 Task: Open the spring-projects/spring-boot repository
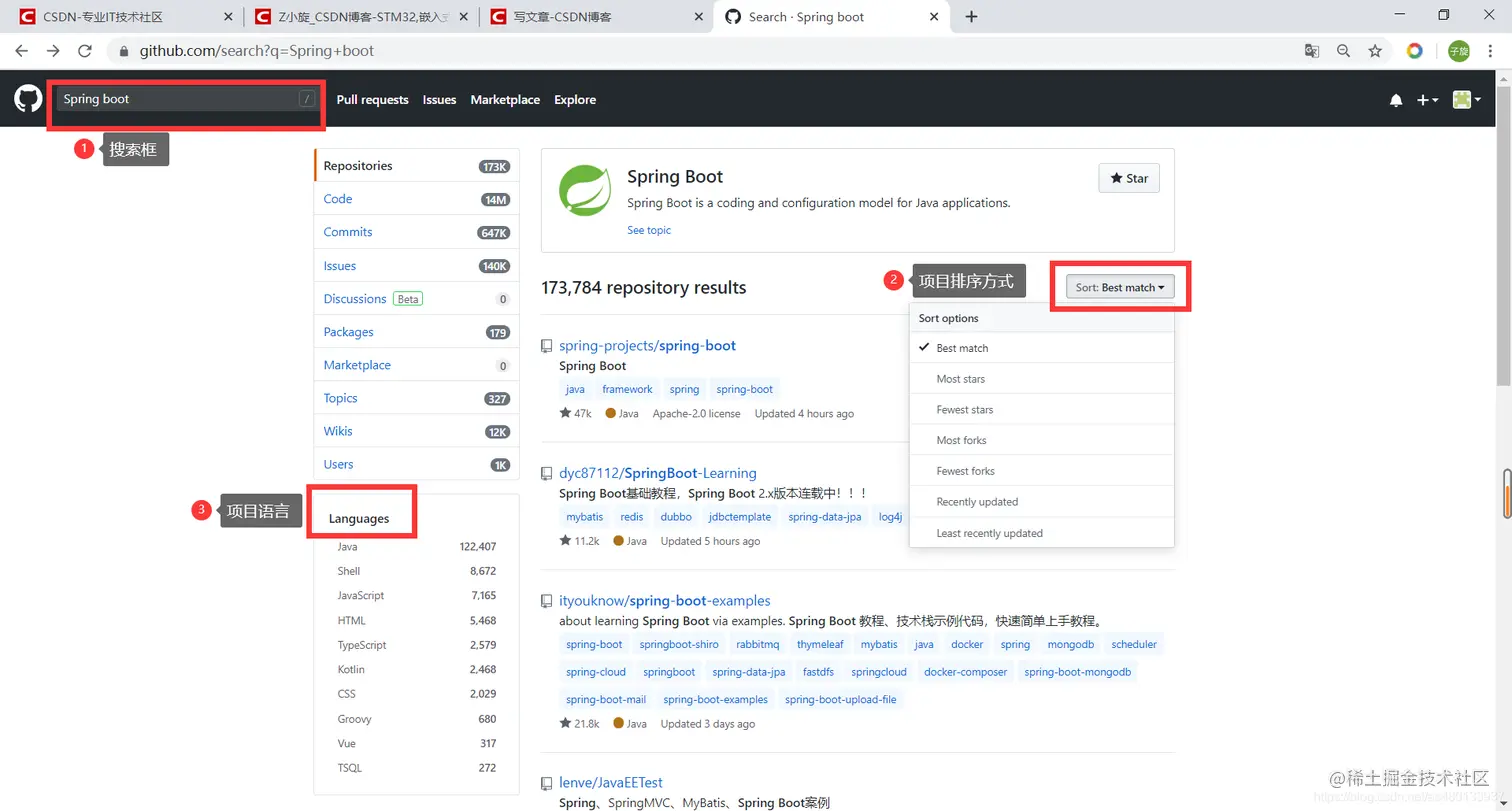[647, 346]
